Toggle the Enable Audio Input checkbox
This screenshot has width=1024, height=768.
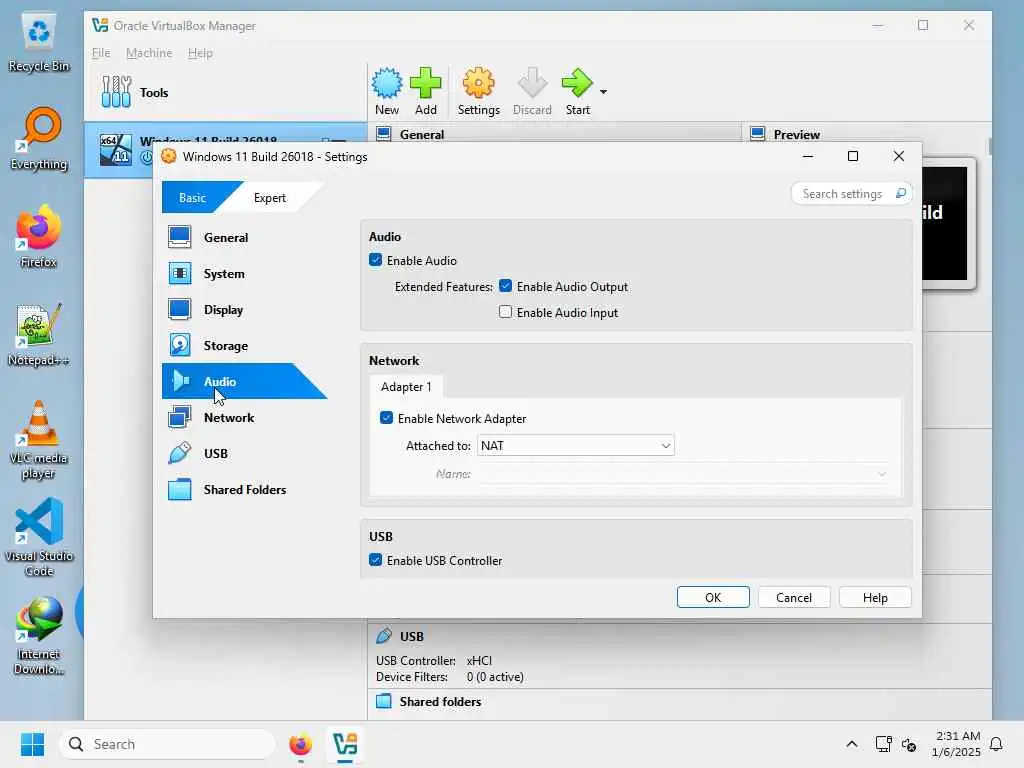pyautogui.click(x=505, y=312)
